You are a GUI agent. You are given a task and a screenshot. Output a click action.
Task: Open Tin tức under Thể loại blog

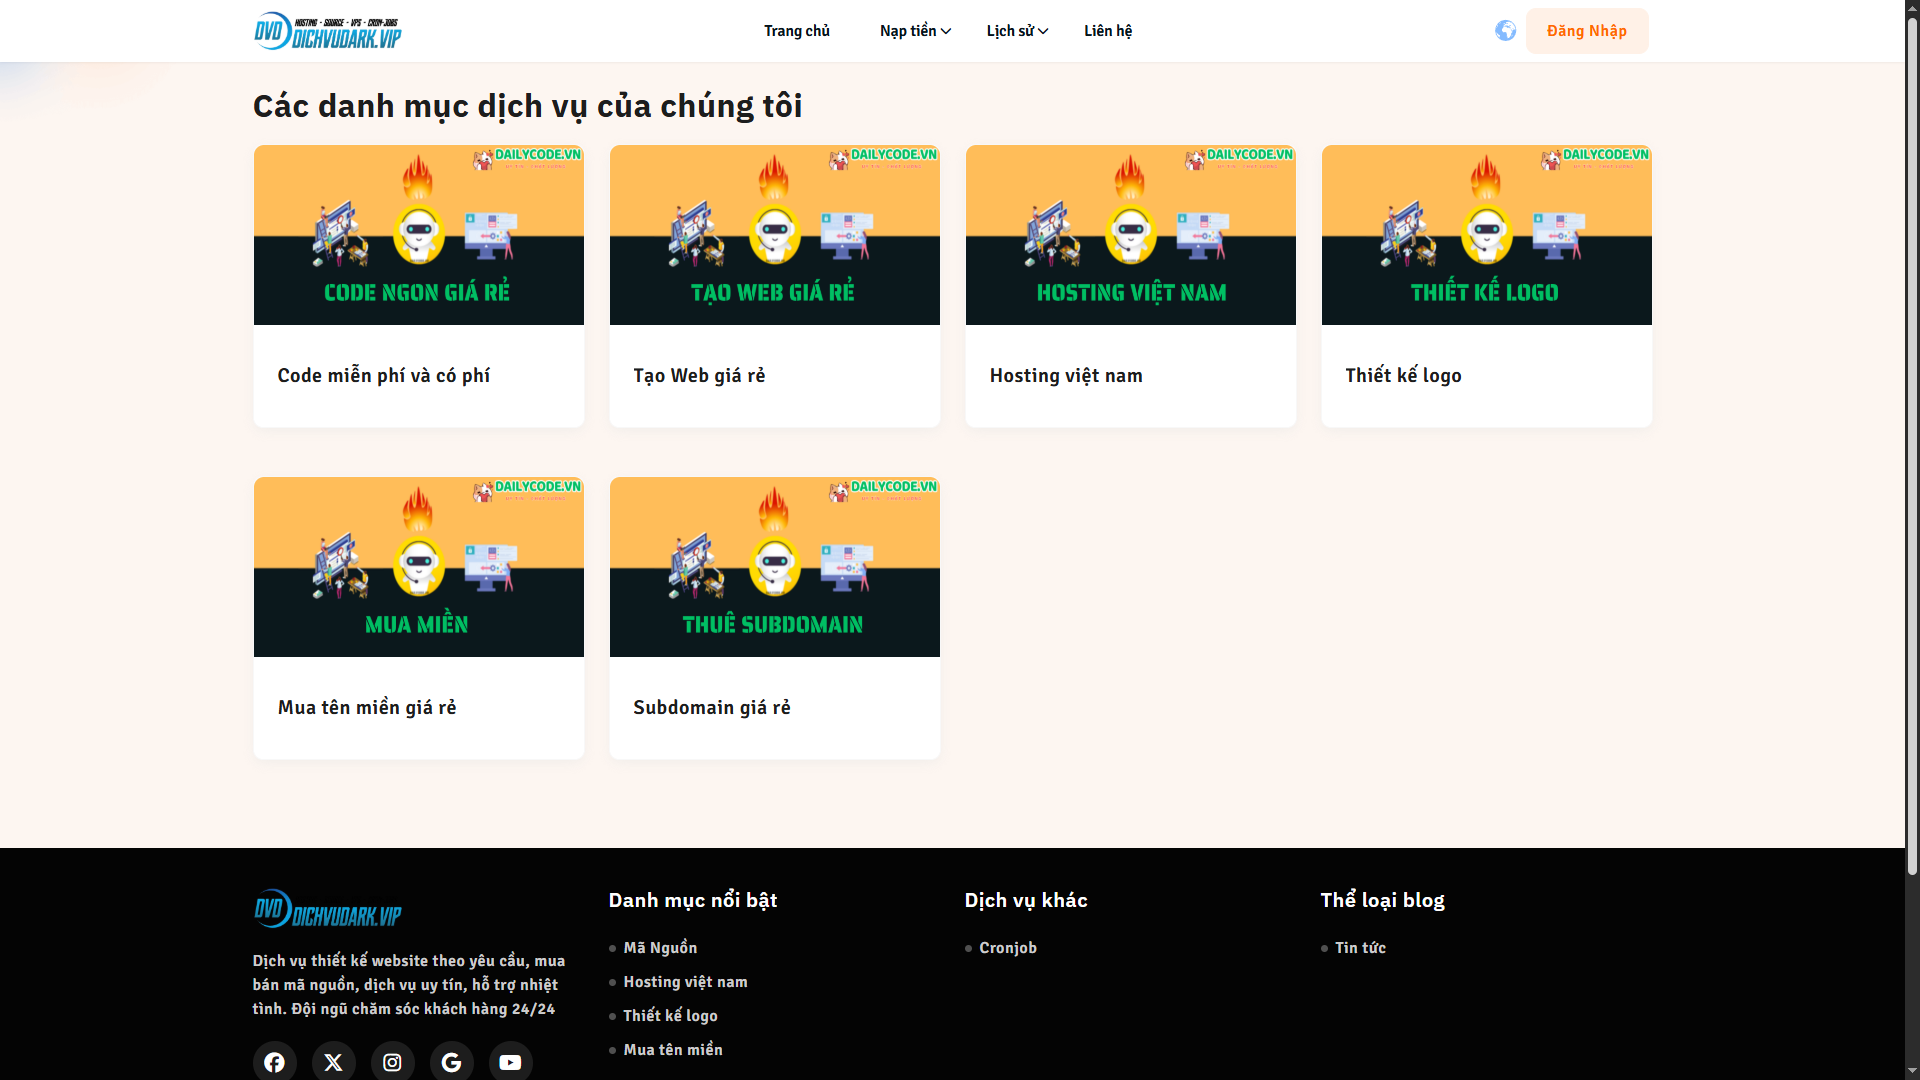click(1361, 948)
